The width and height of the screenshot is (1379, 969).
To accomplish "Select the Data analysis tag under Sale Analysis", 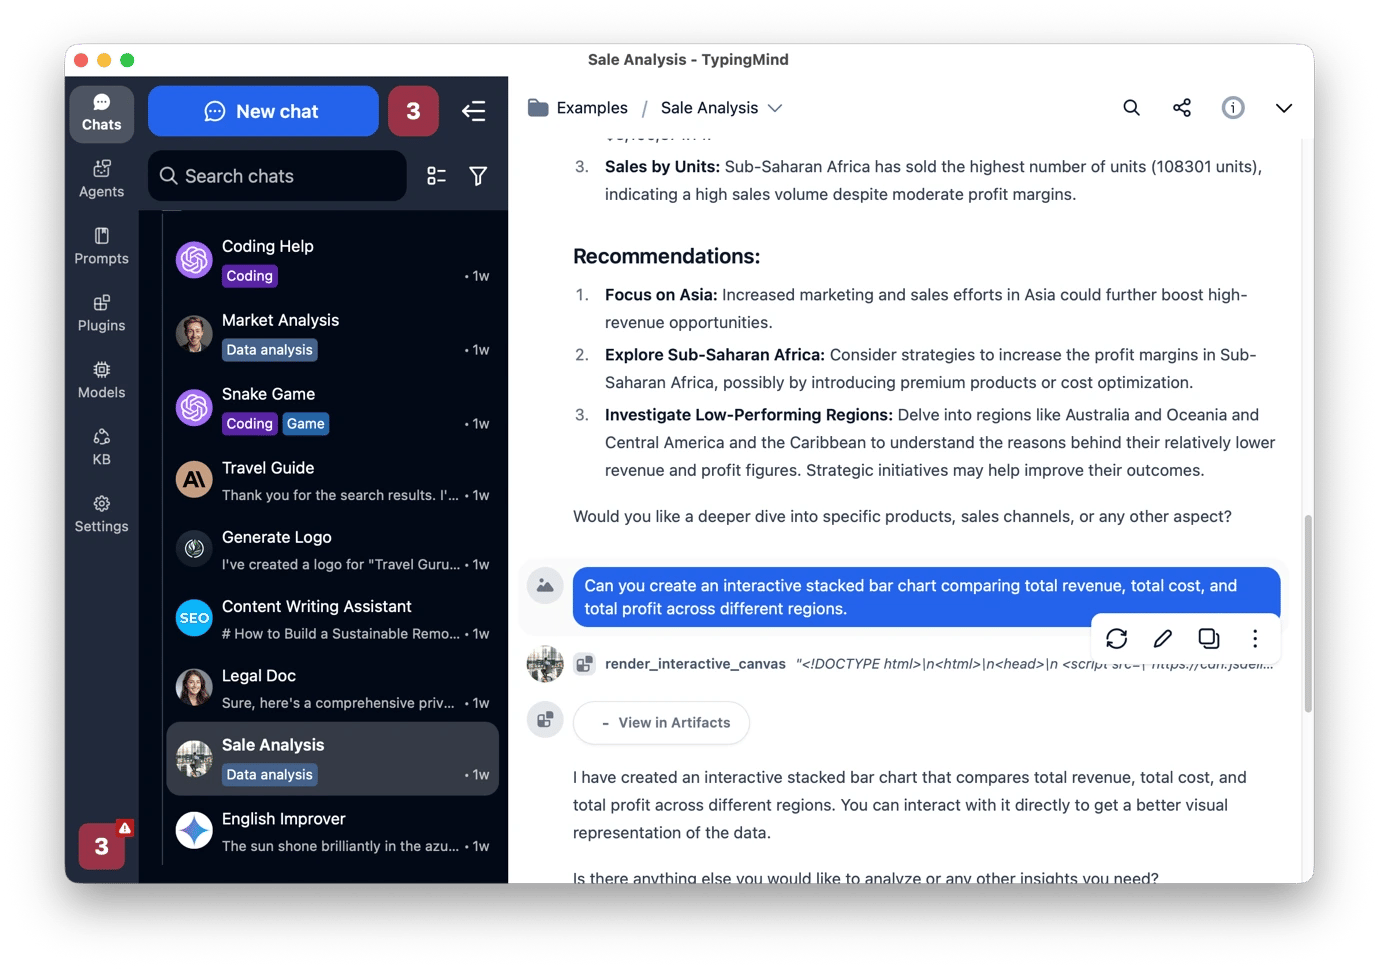I will pos(270,775).
